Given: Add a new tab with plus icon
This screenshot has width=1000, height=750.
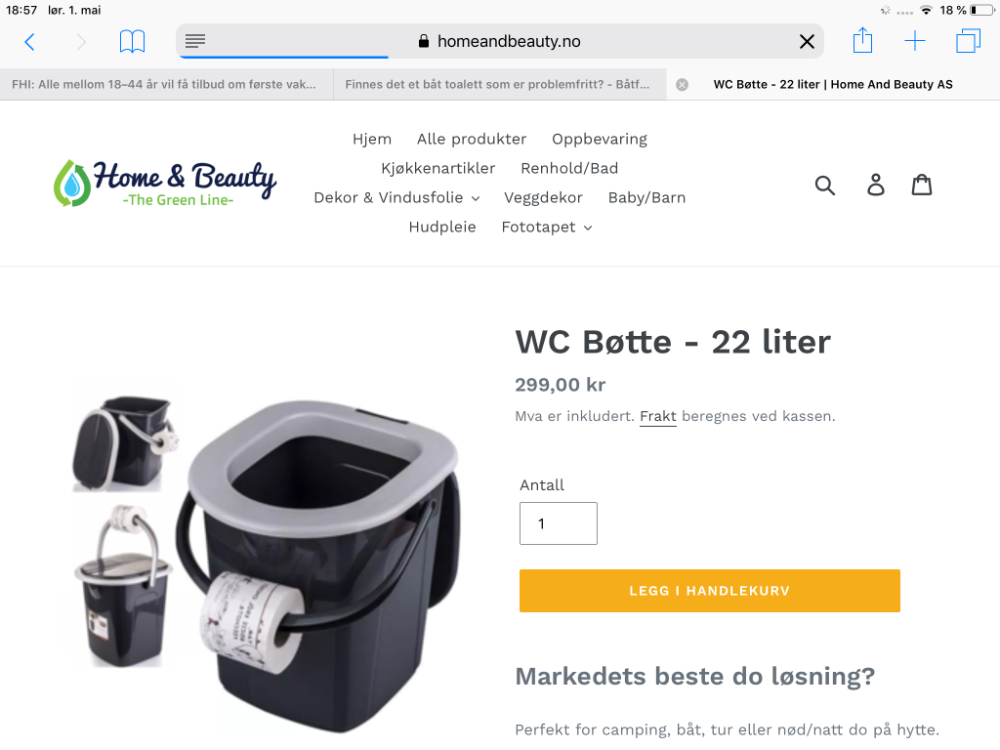Looking at the screenshot, I should tap(915, 41).
